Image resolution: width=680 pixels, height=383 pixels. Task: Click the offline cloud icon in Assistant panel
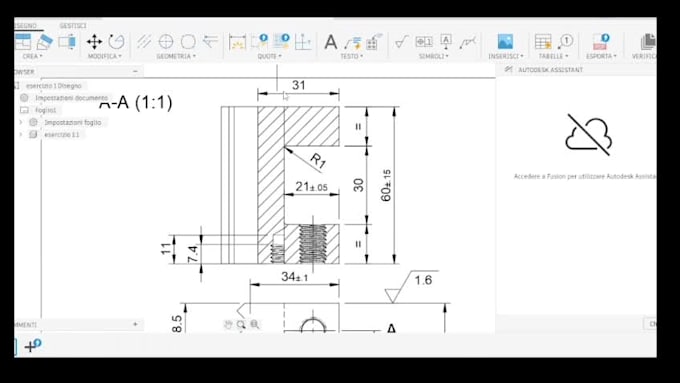pyautogui.click(x=588, y=134)
